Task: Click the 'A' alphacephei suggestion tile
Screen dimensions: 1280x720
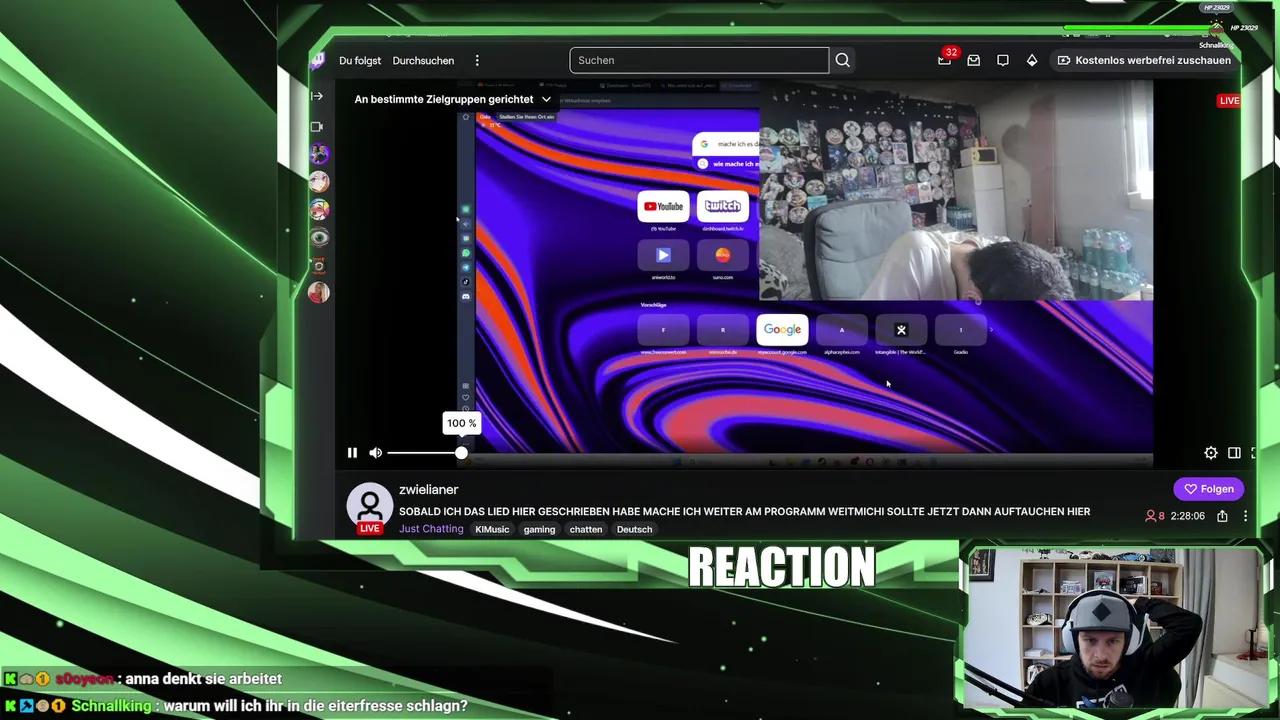Action: (841, 329)
